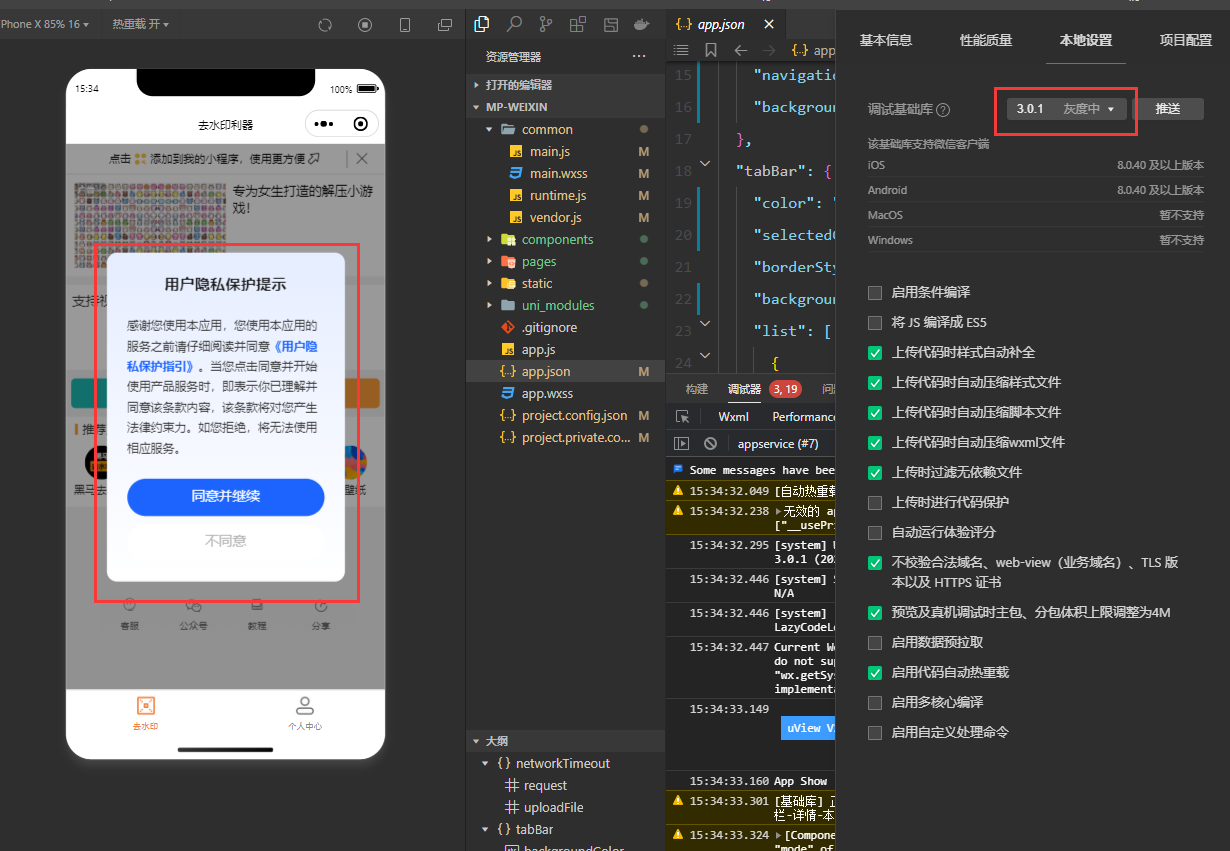
Task: Open the Wxml debugger tab
Action: [734, 417]
